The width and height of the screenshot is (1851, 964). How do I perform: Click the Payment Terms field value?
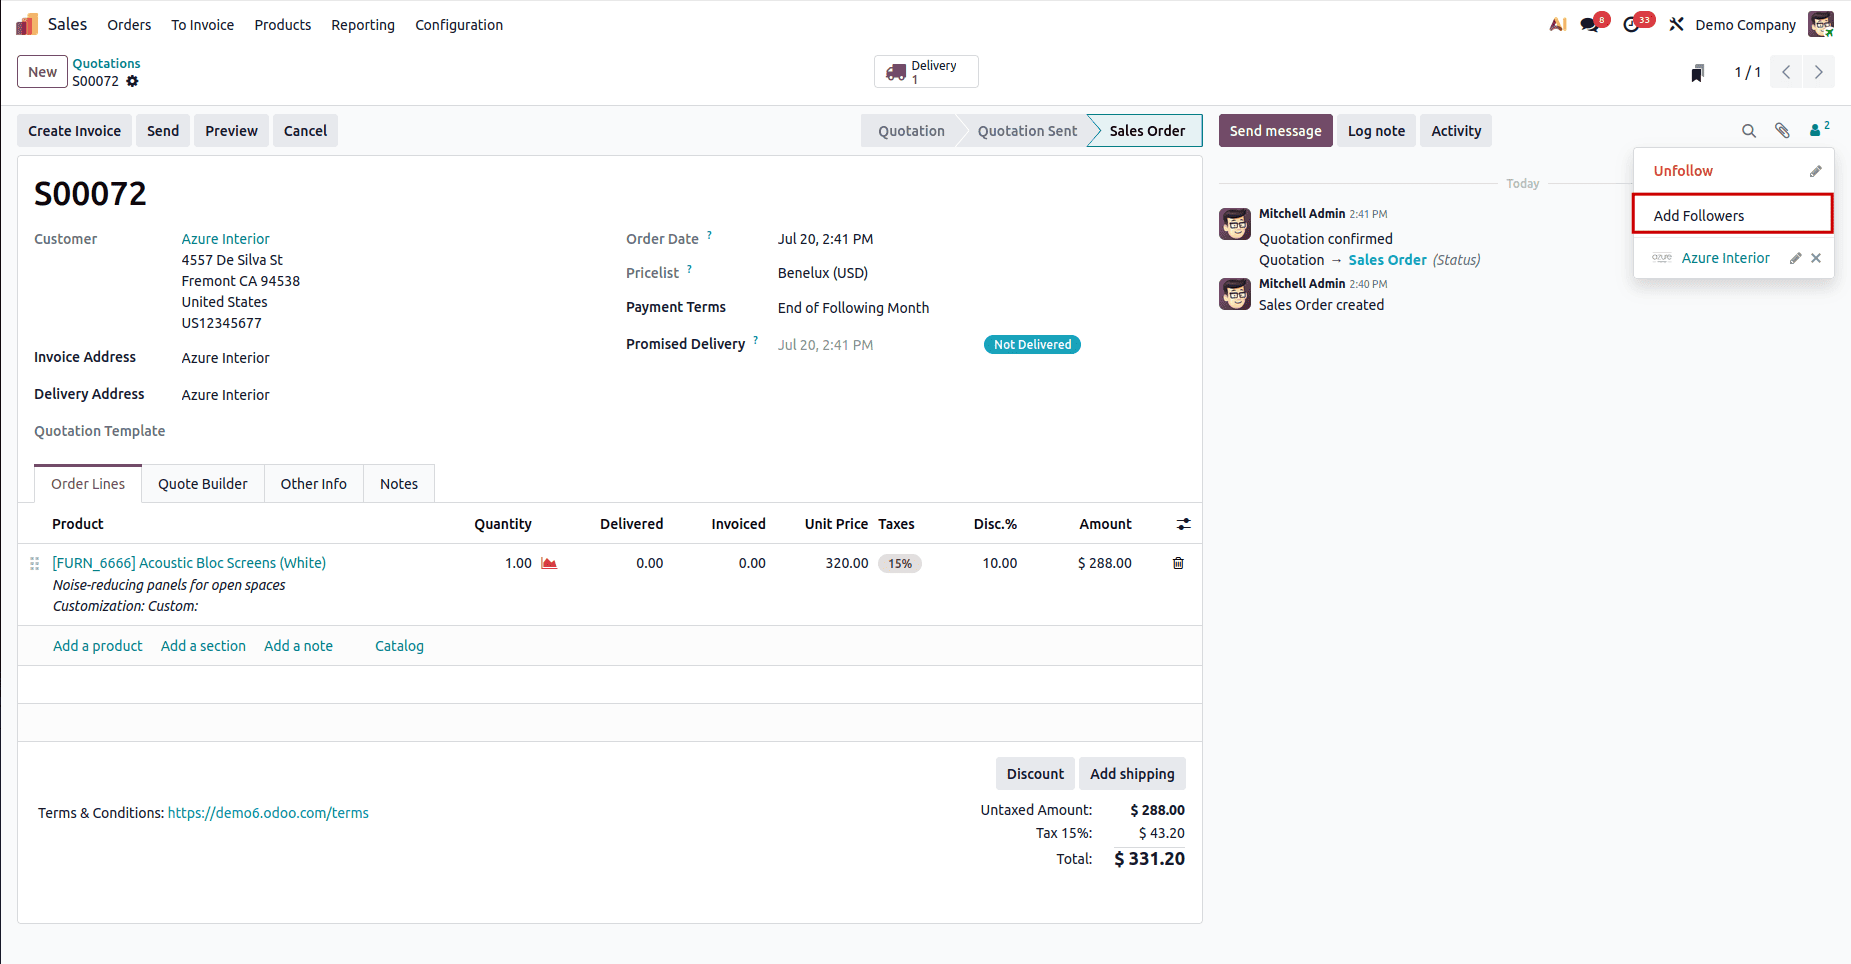point(853,308)
